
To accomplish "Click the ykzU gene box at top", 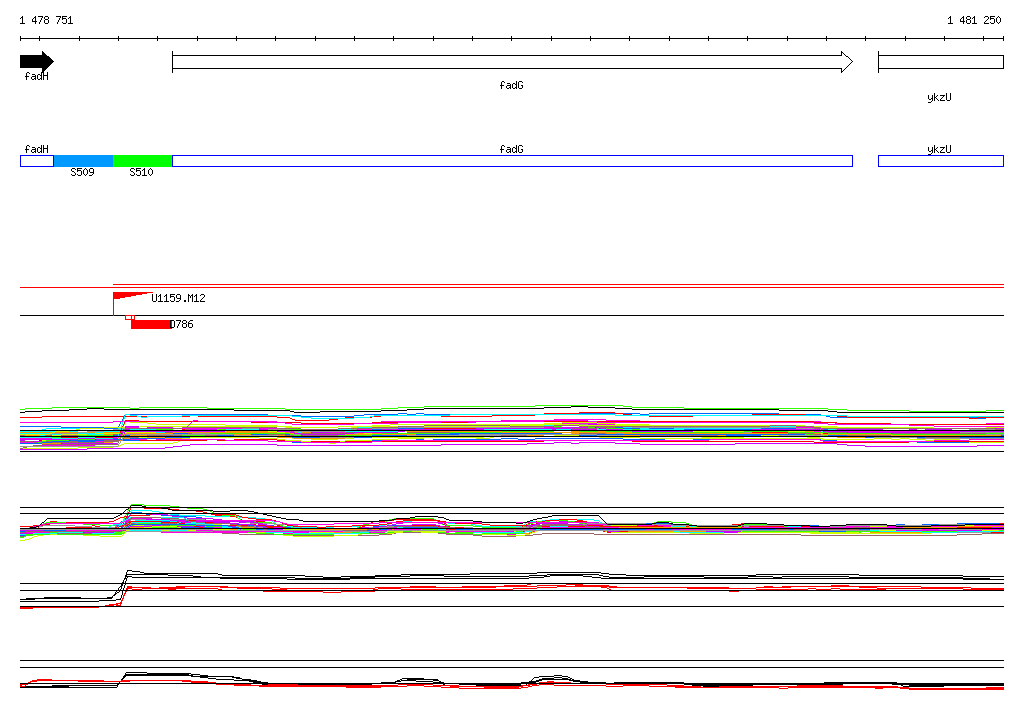I will (x=940, y=62).
